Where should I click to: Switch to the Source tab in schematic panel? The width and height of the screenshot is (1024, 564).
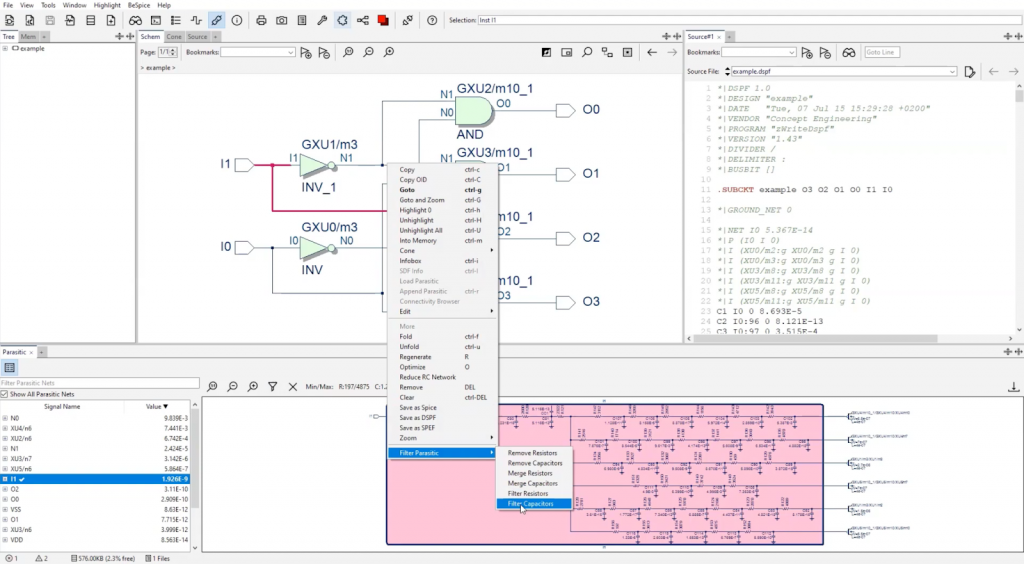(x=197, y=37)
